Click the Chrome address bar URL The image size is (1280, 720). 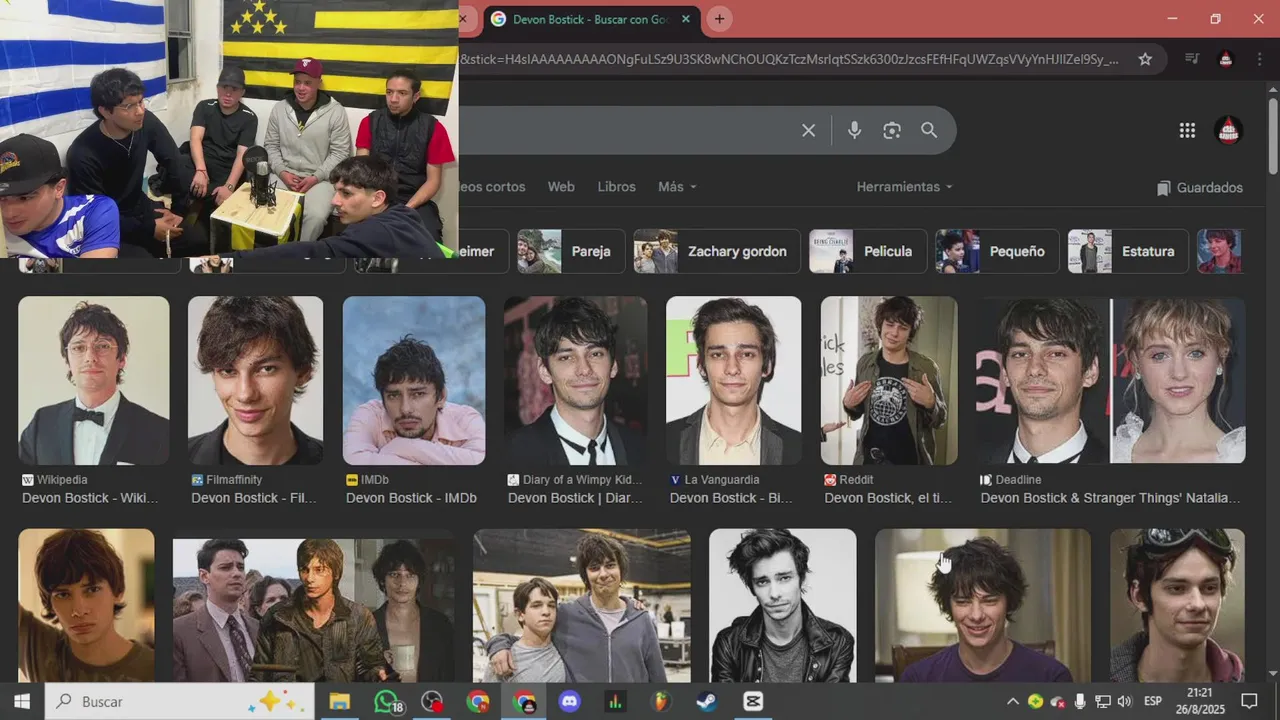click(790, 59)
